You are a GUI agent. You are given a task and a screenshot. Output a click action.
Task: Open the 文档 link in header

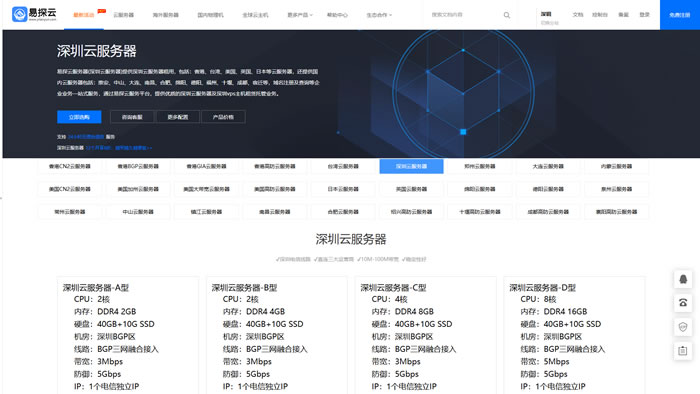[x=578, y=15]
